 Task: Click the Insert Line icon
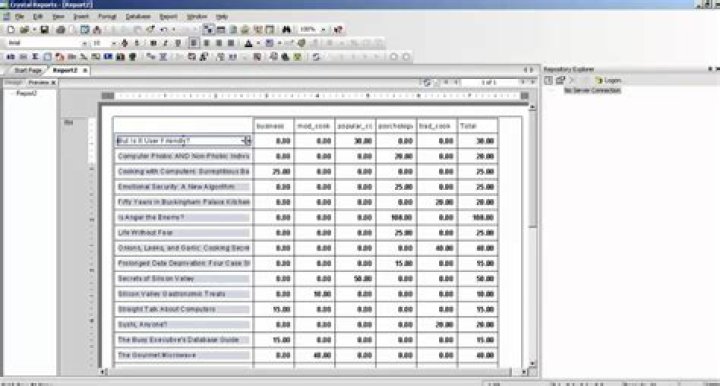(x=84, y=57)
